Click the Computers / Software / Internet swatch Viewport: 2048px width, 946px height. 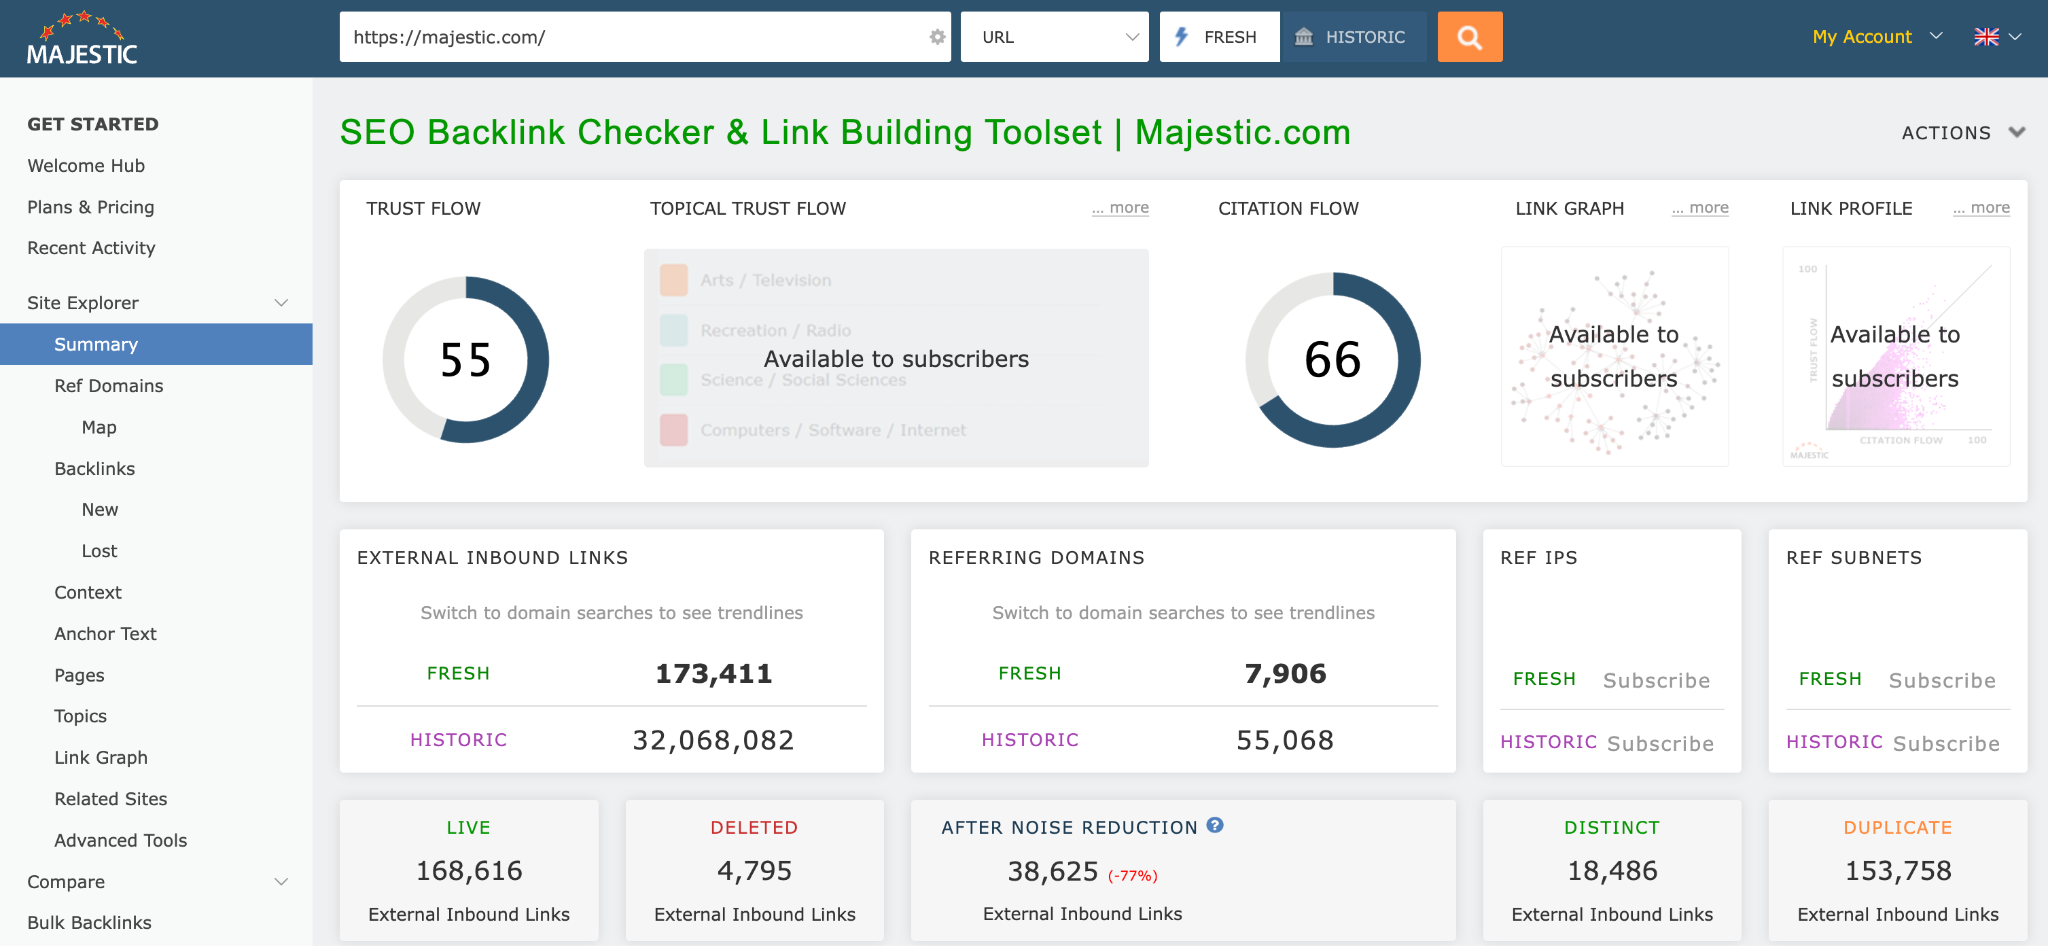[x=674, y=430]
